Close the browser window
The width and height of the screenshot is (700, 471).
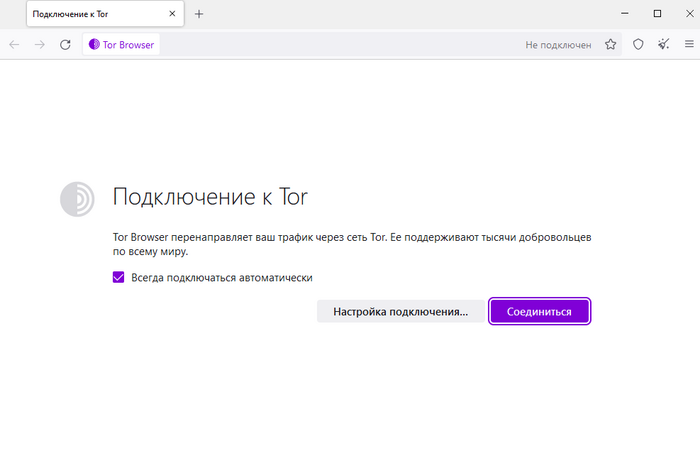(689, 14)
